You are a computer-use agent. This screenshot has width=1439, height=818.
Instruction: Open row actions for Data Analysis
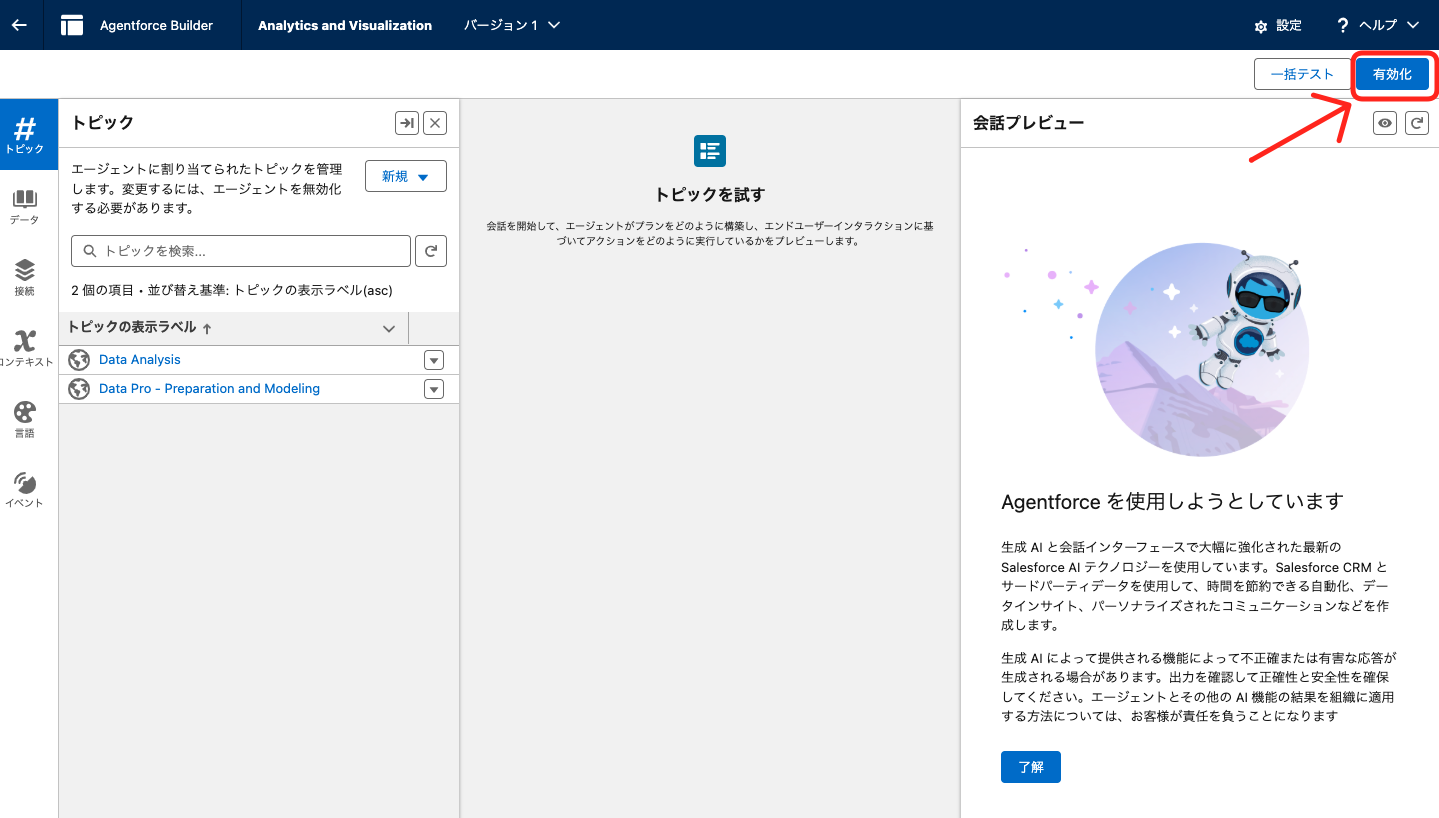[434, 360]
